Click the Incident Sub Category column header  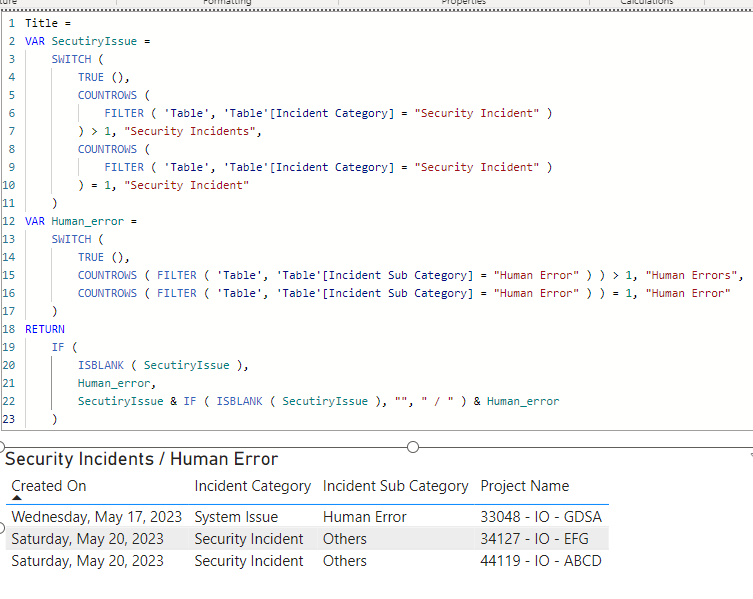click(x=395, y=486)
